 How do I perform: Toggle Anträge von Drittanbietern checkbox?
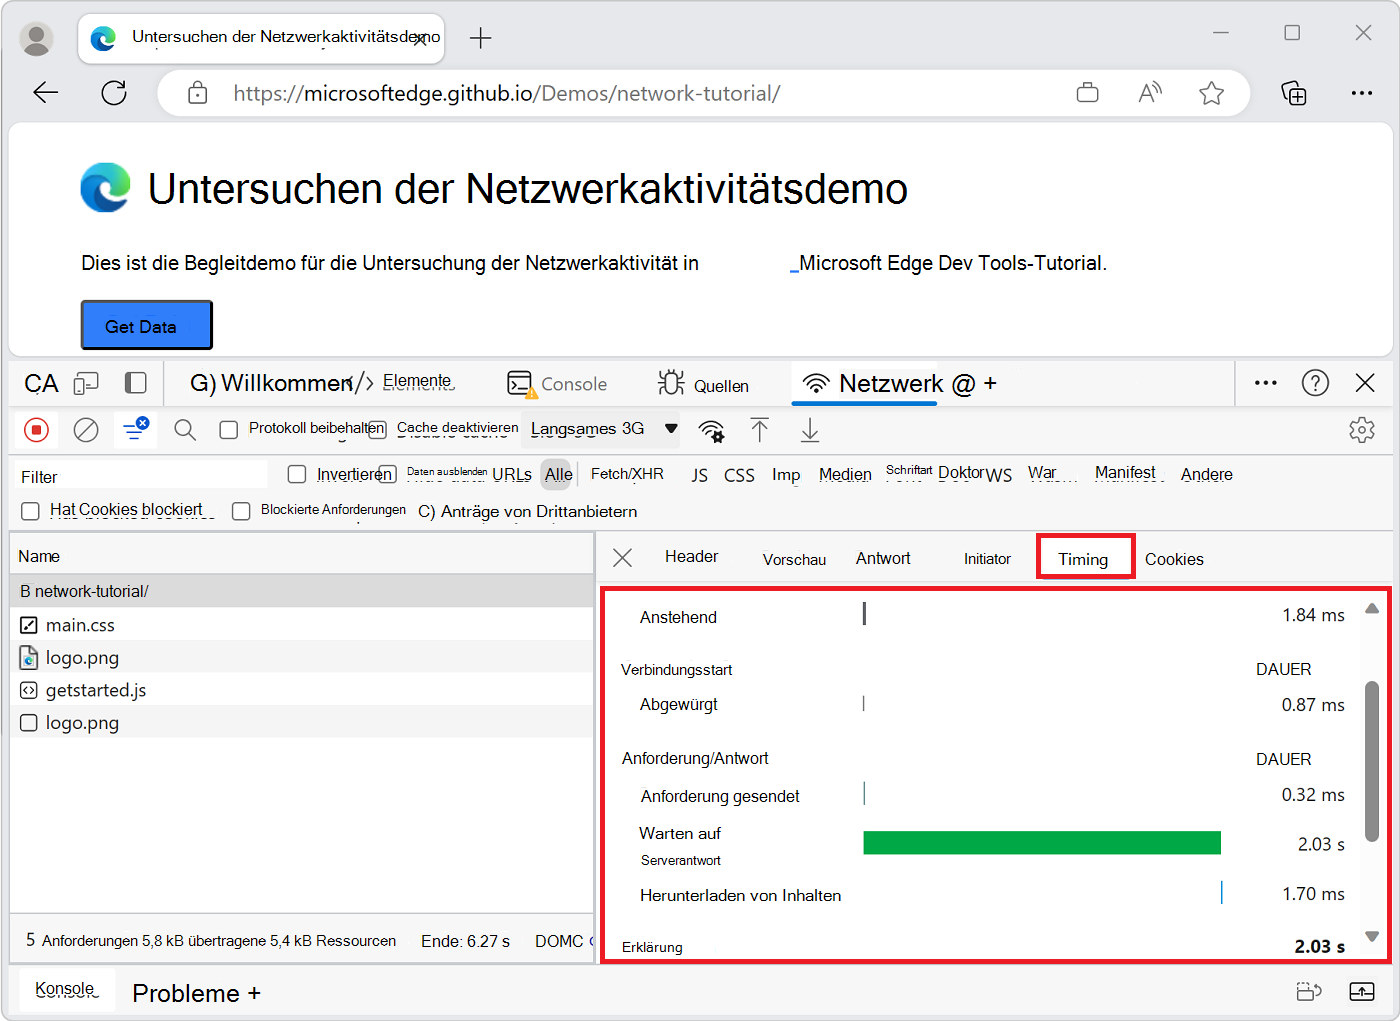(x=426, y=511)
